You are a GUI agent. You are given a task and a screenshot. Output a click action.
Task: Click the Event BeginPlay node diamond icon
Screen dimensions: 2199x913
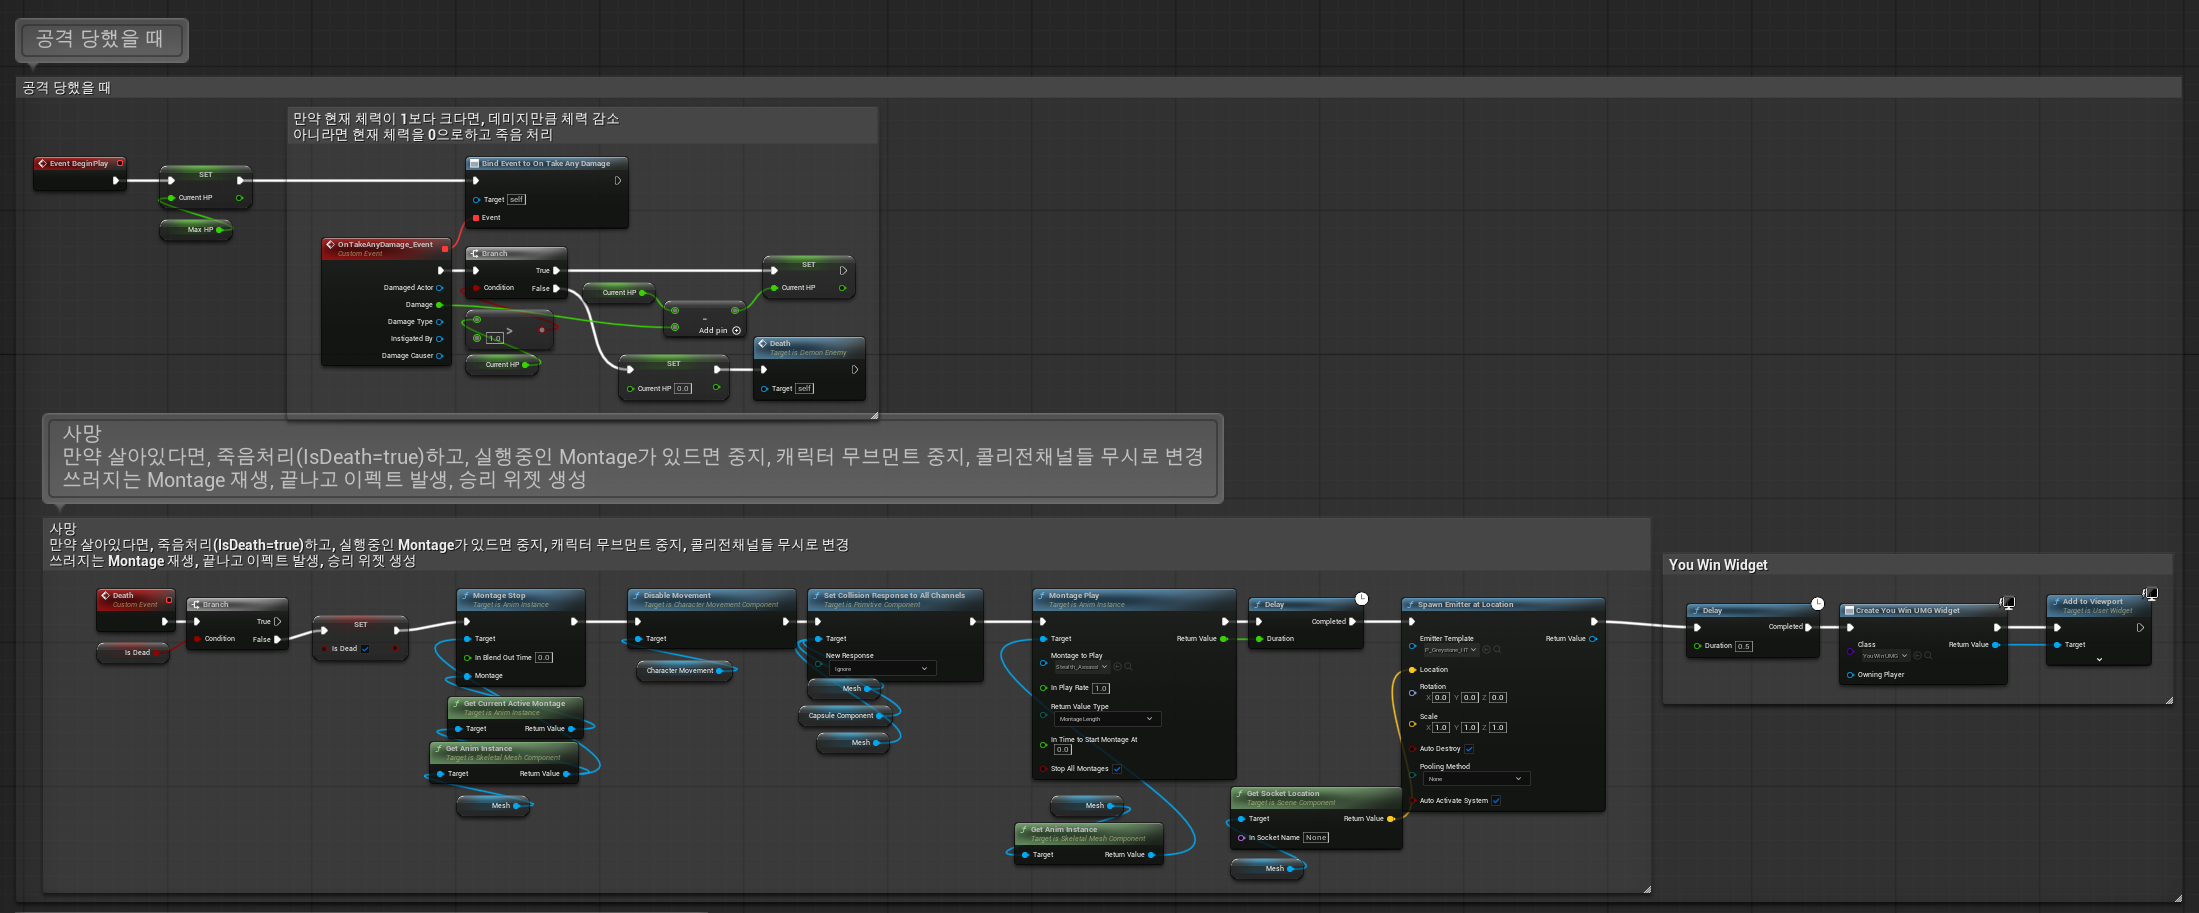[x=42, y=163]
